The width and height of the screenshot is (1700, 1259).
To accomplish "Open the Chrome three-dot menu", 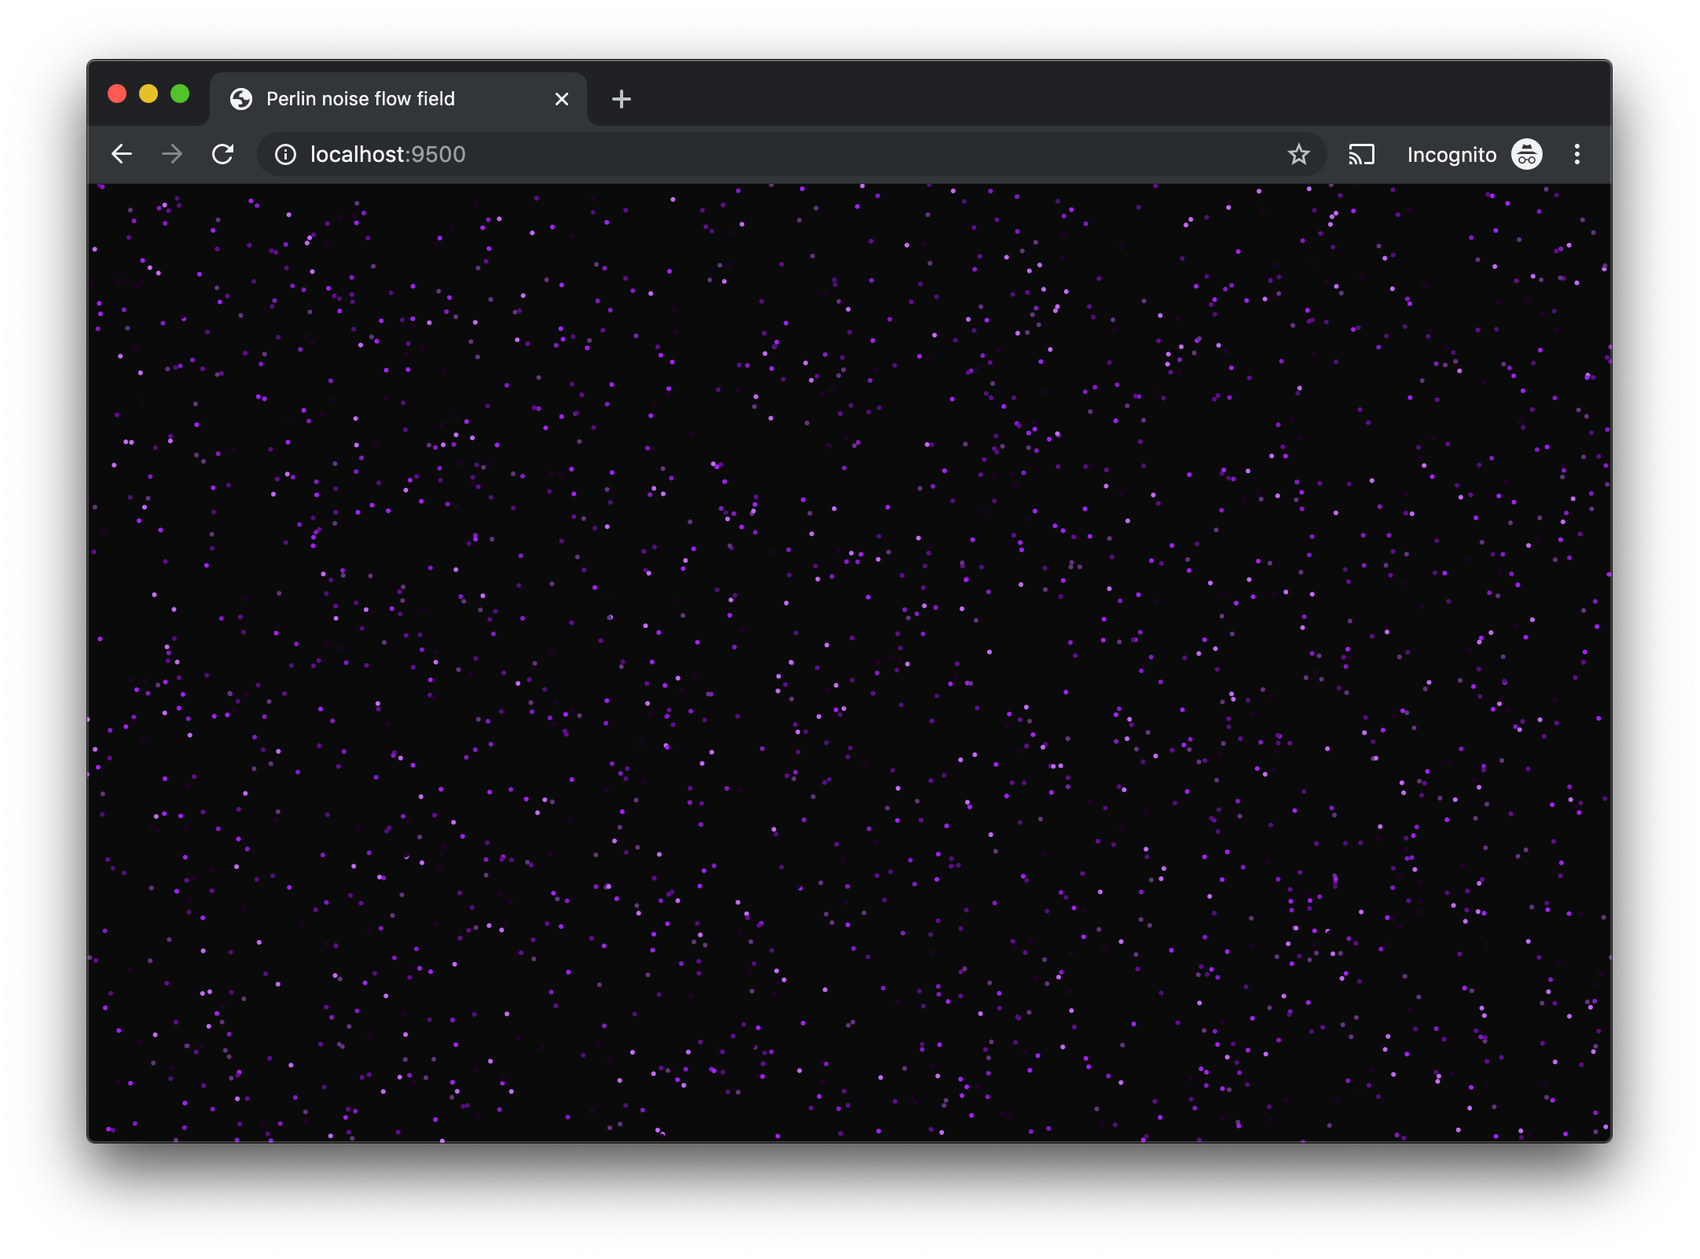I will [x=1577, y=154].
